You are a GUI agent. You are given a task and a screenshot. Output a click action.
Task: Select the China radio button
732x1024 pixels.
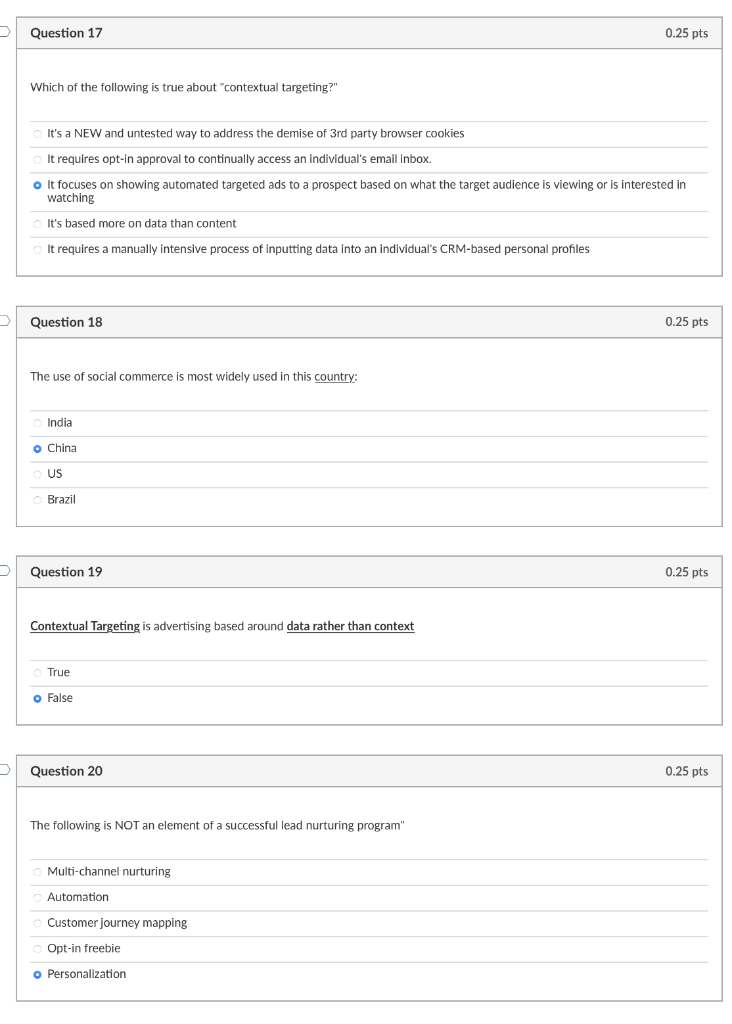pyautogui.click(x=38, y=449)
